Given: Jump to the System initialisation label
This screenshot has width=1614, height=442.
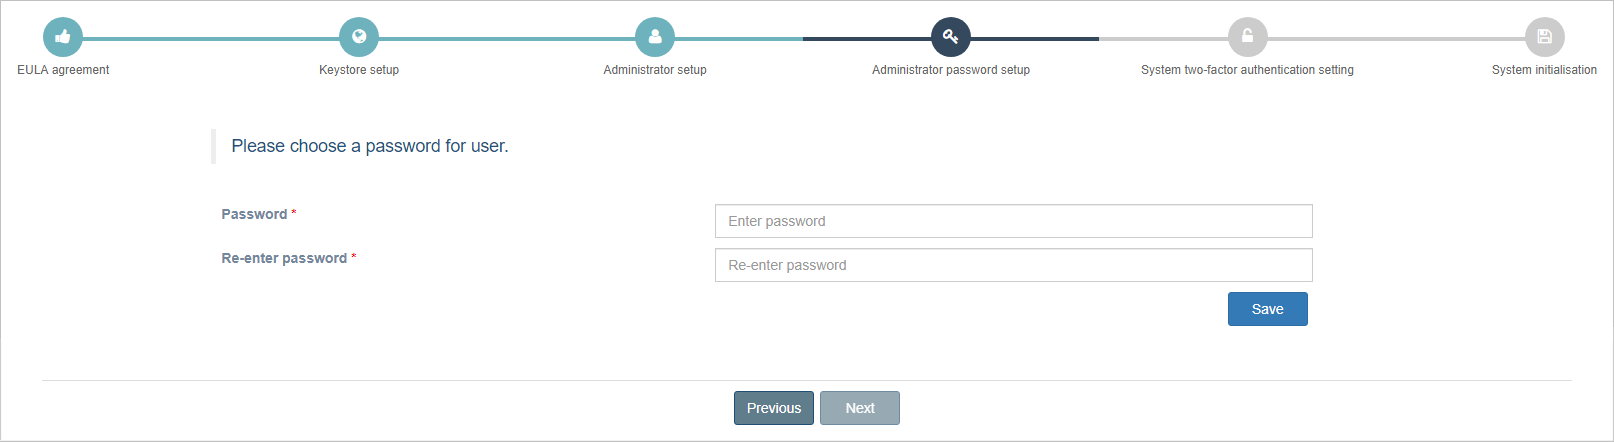Looking at the screenshot, I should (x=1544, y=70).
